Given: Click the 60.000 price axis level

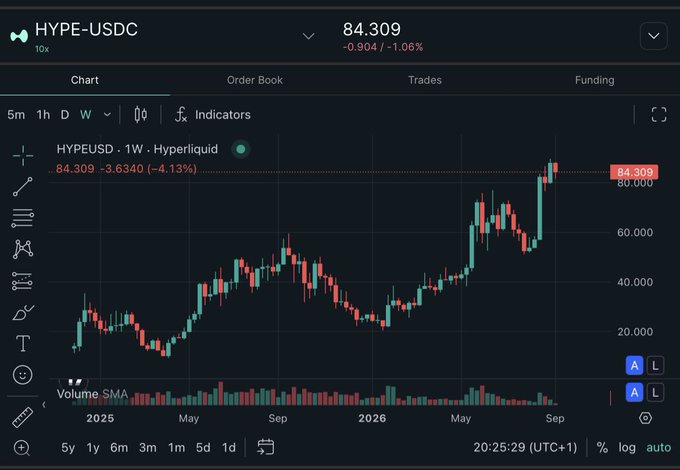Looking at the screenshot, I should coord(635,232).
